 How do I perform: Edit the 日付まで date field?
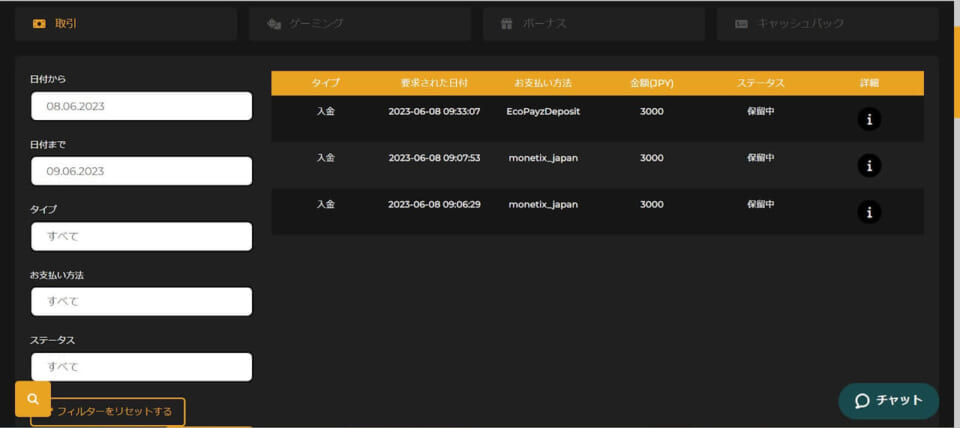coord(141,171)
